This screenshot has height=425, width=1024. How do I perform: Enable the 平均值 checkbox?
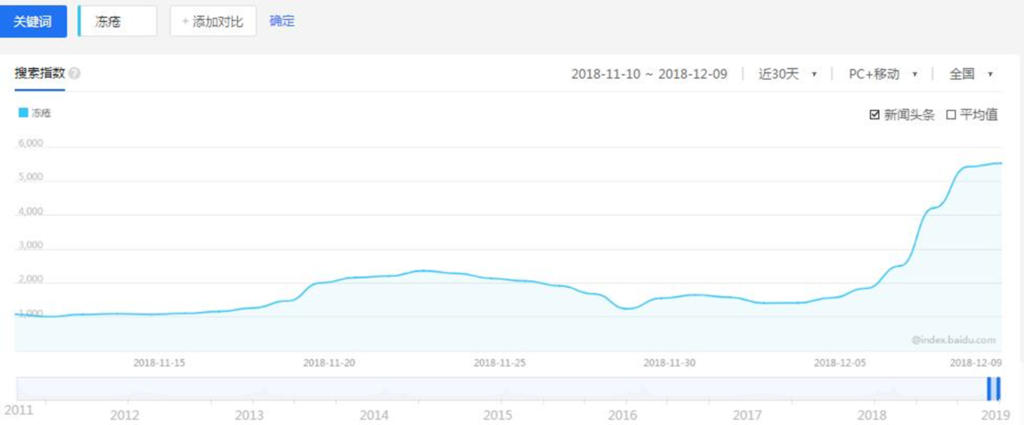951,115
